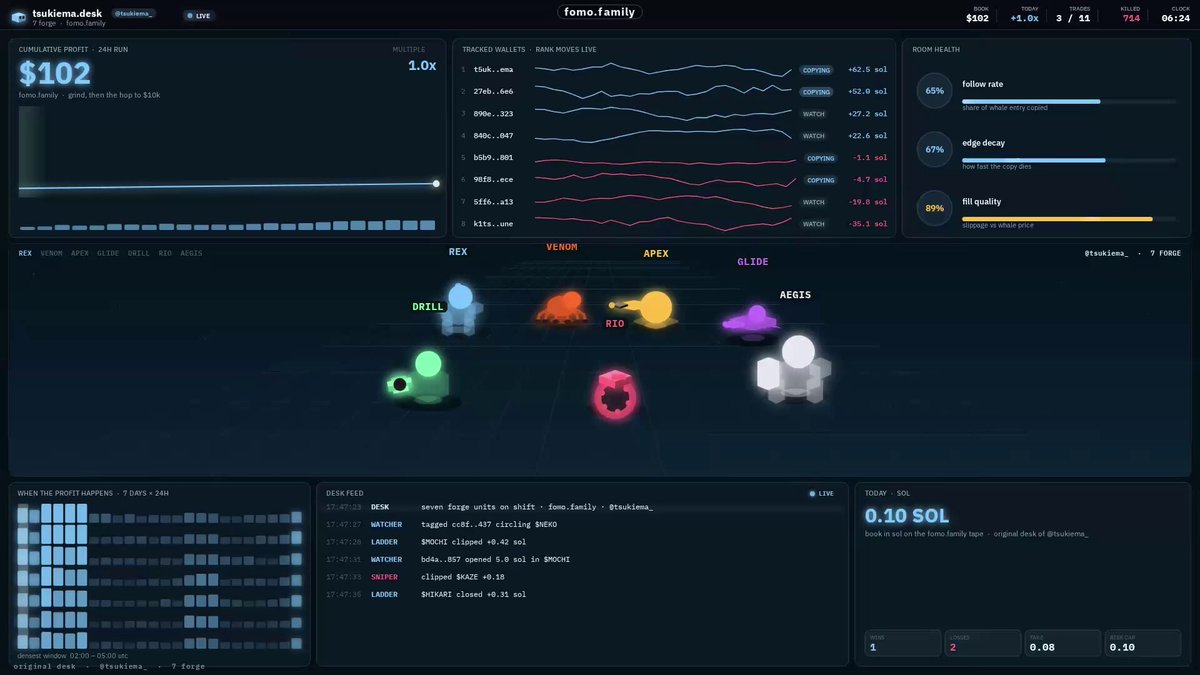Toggle WATCH badge for 890e..323
The image size is (1200, 675).
814,114
